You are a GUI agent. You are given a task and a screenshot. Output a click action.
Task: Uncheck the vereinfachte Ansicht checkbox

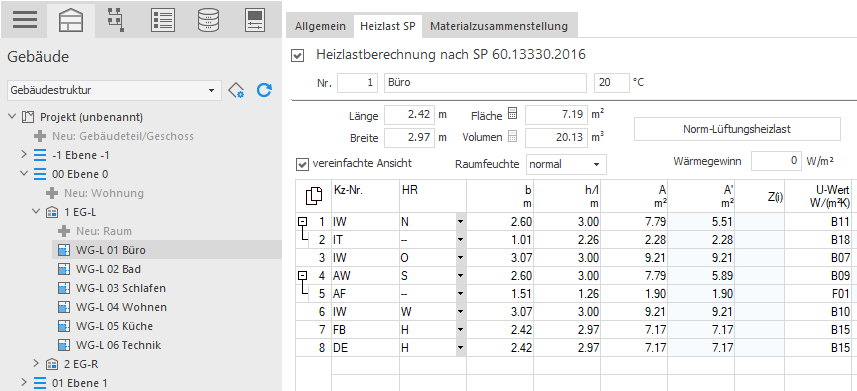pos(302,164)
